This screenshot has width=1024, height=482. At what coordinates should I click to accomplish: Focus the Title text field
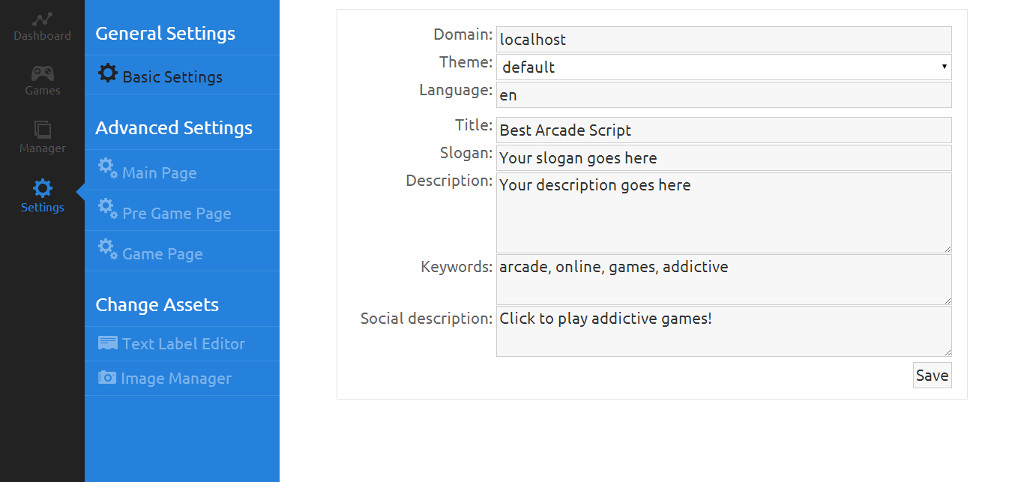(723, 130)
